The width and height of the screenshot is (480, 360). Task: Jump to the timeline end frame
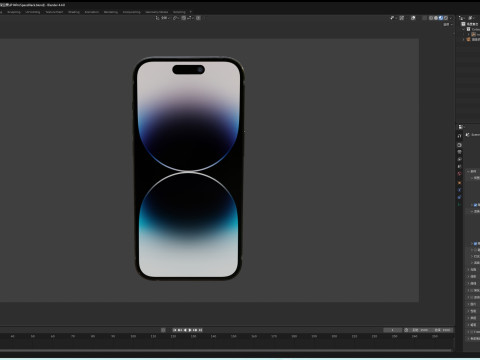(x=201, y=330)
